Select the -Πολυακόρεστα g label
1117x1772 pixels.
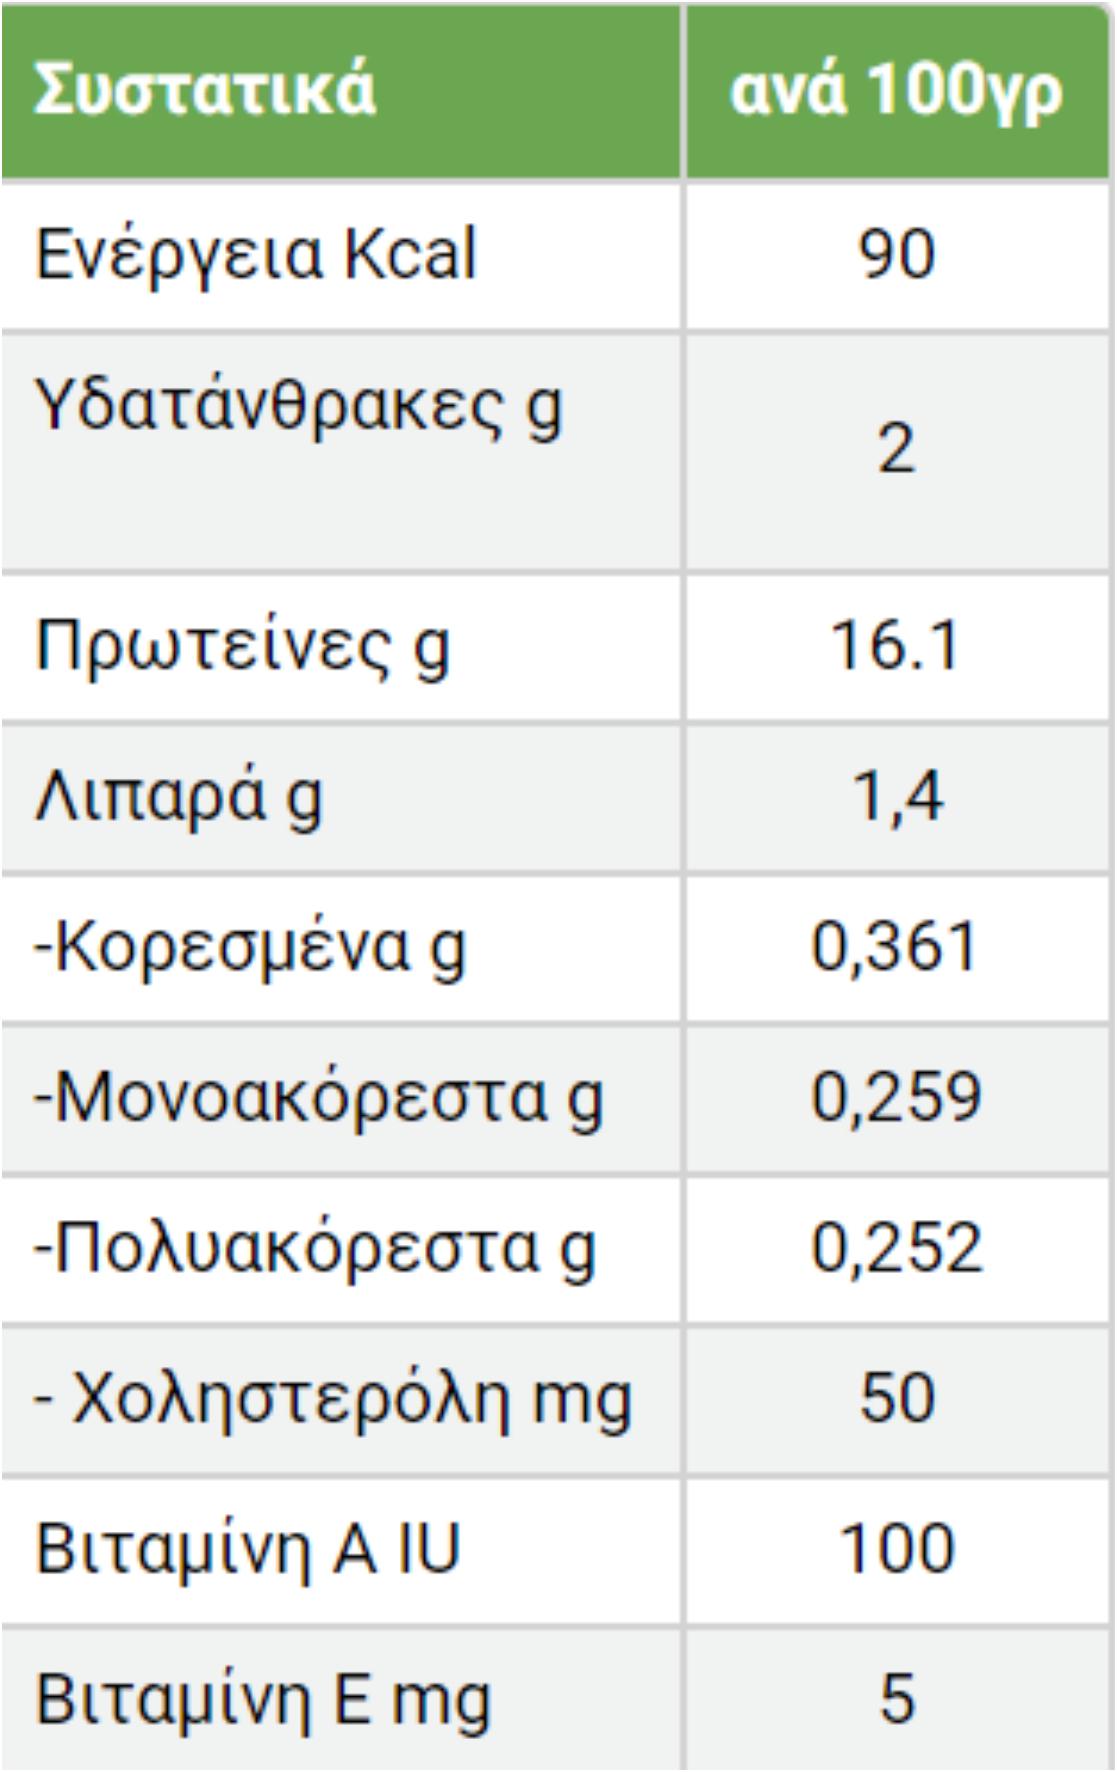(315, 1249)
